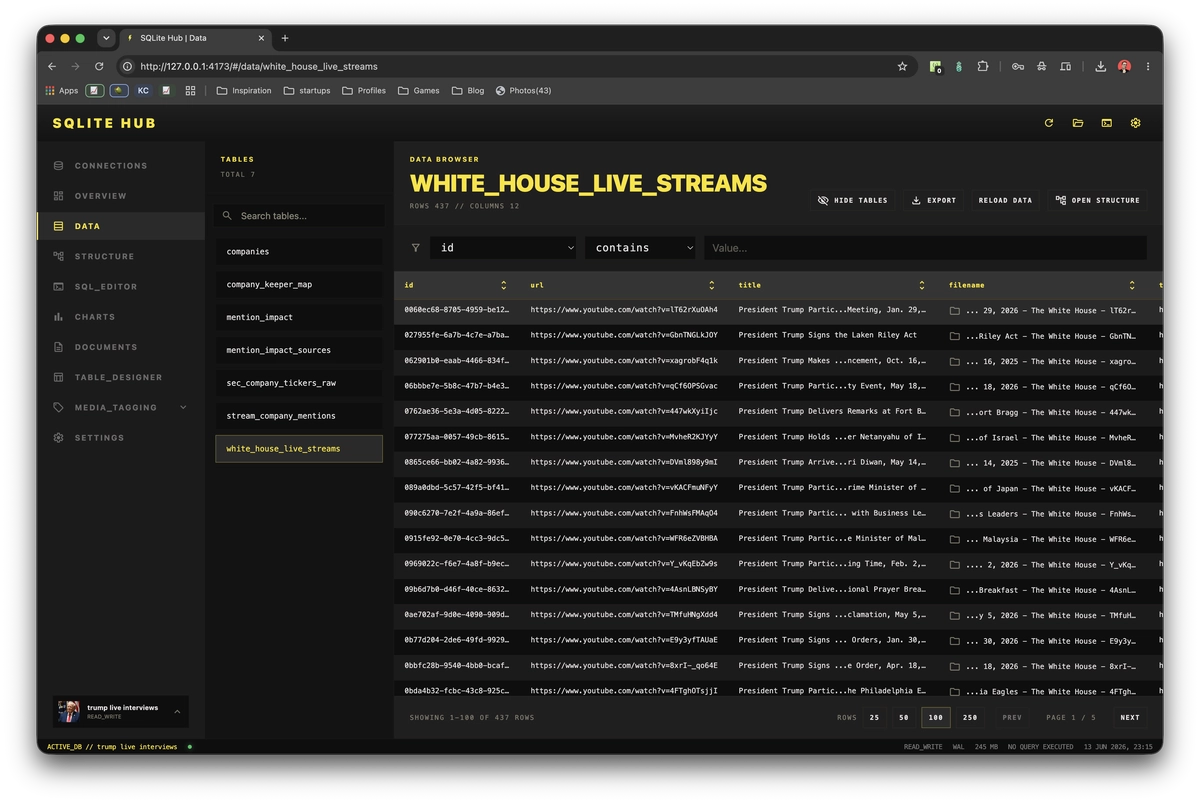Open the Chrome tab search dropdown arrow
1200x803 pixels.
click(106, 38)
